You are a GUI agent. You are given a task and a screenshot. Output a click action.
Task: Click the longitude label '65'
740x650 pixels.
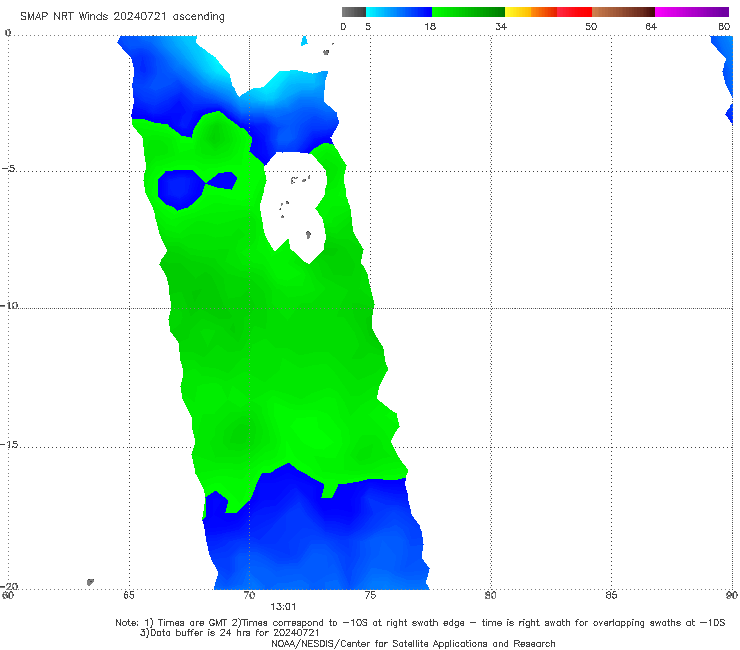[129, 595]
